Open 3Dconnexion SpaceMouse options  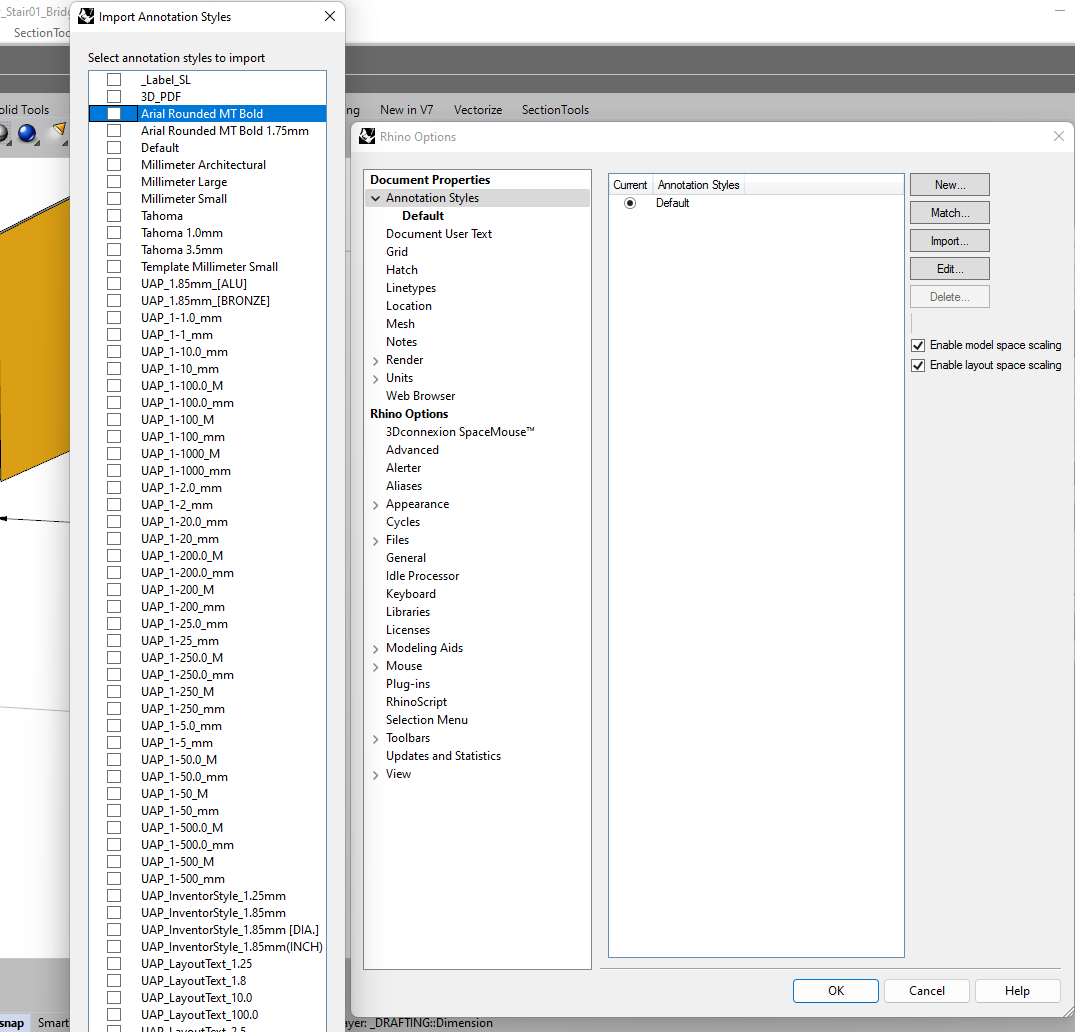(x=460, y=432)
